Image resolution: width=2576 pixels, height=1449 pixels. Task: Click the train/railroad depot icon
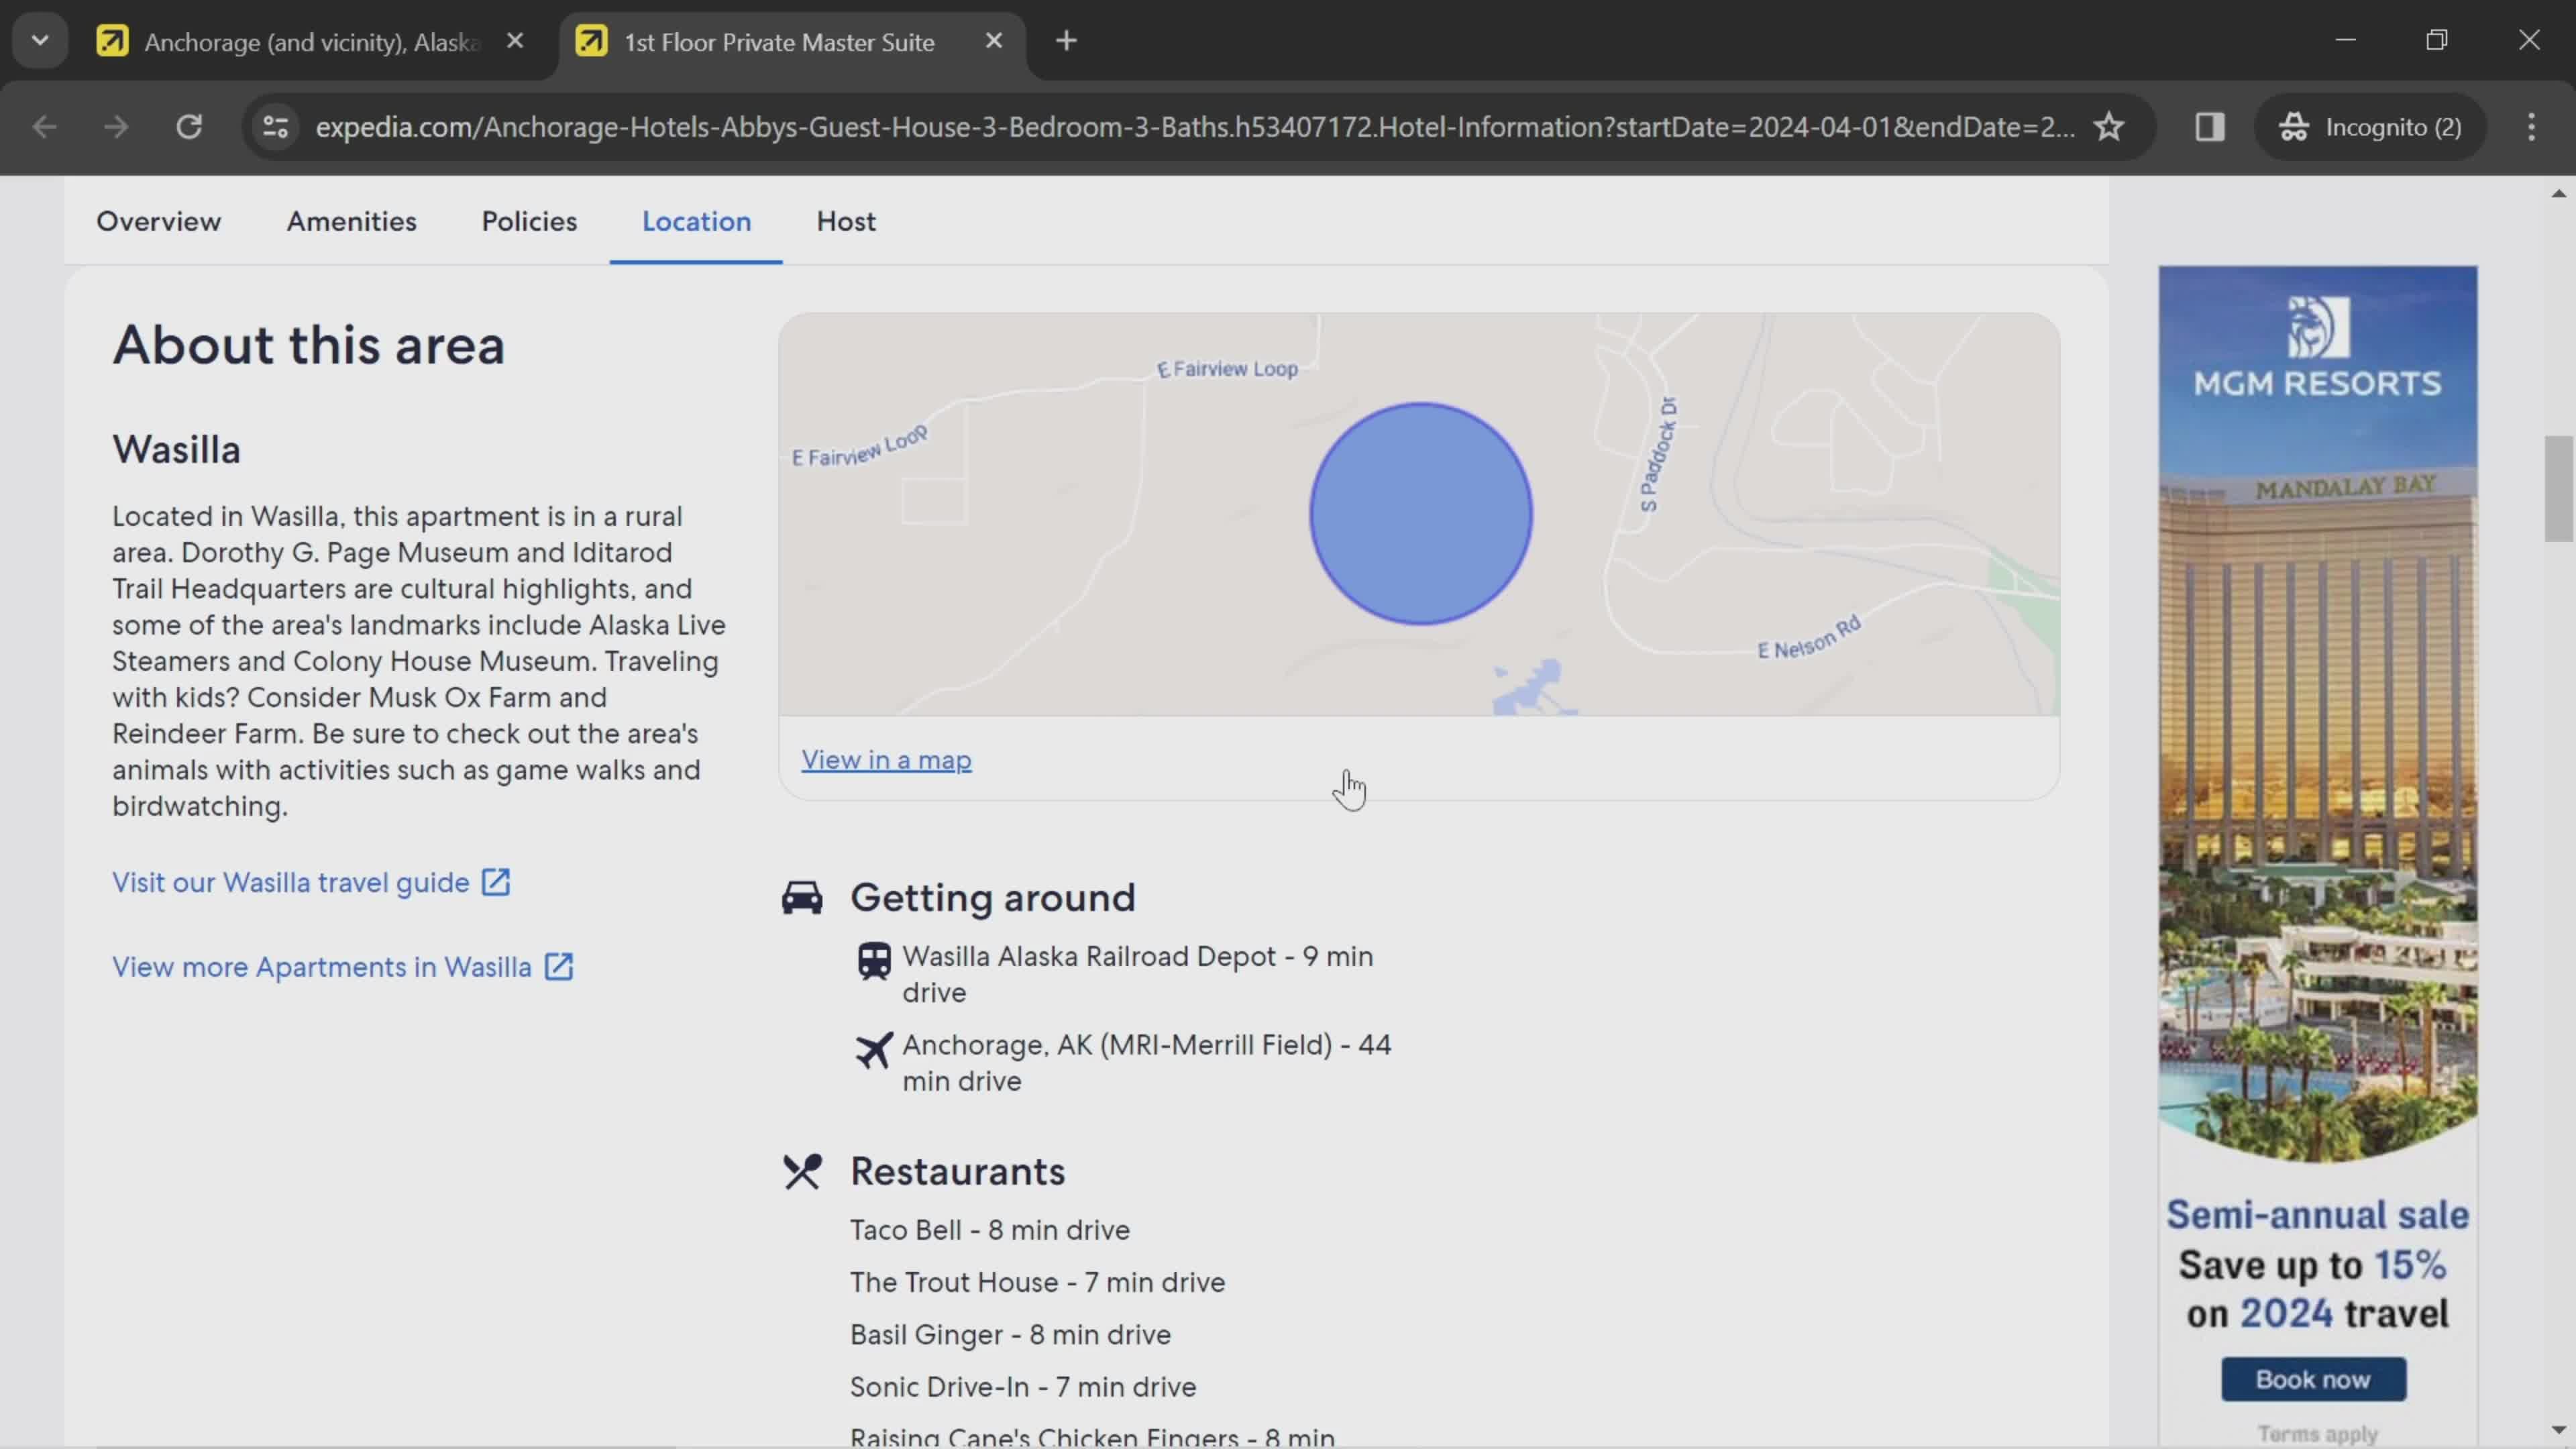tap(872, 961)
